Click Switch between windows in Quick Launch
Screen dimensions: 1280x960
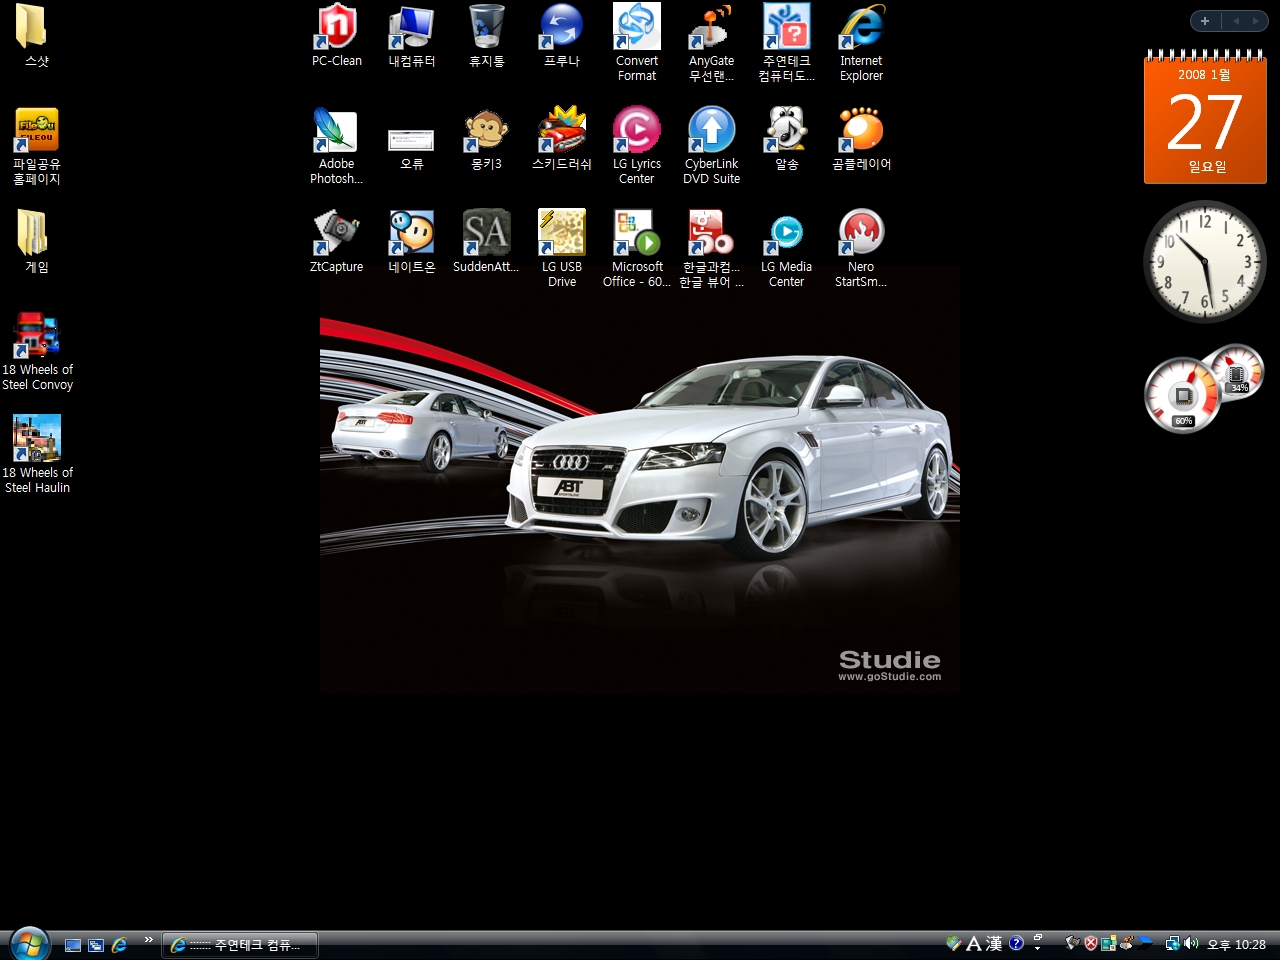tap(96, 944)
